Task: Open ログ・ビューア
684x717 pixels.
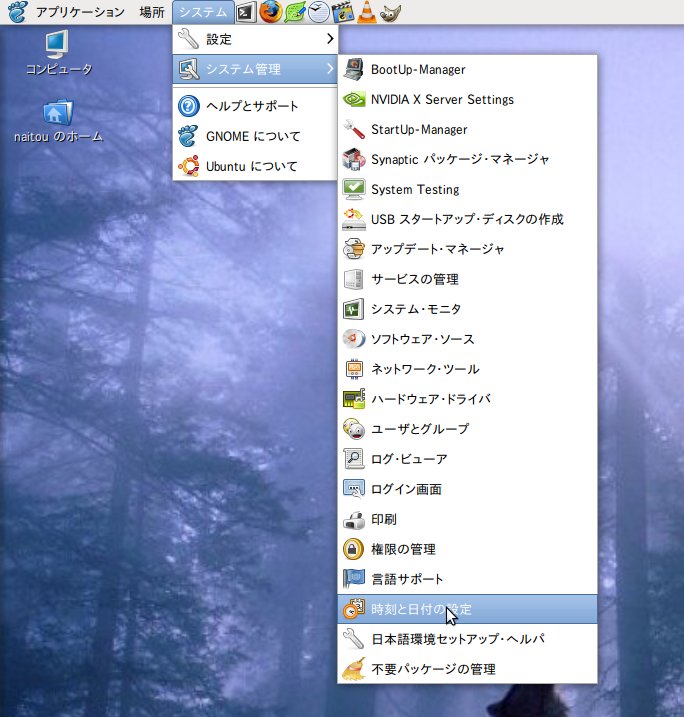Action: pyautogui.click(x=467, y=459)
